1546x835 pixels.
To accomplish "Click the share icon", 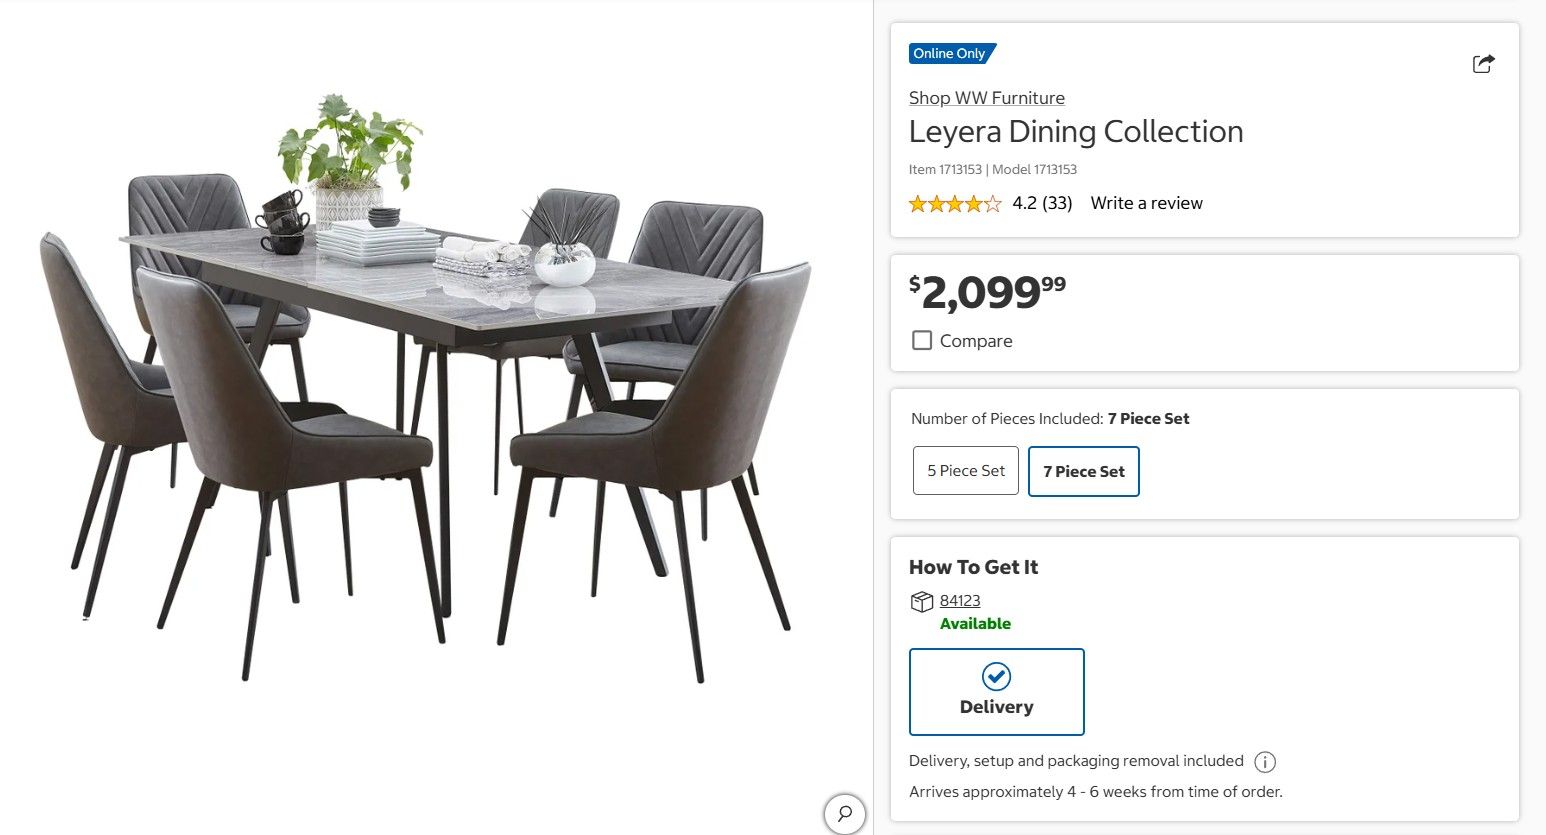I will click(1483, 64).
